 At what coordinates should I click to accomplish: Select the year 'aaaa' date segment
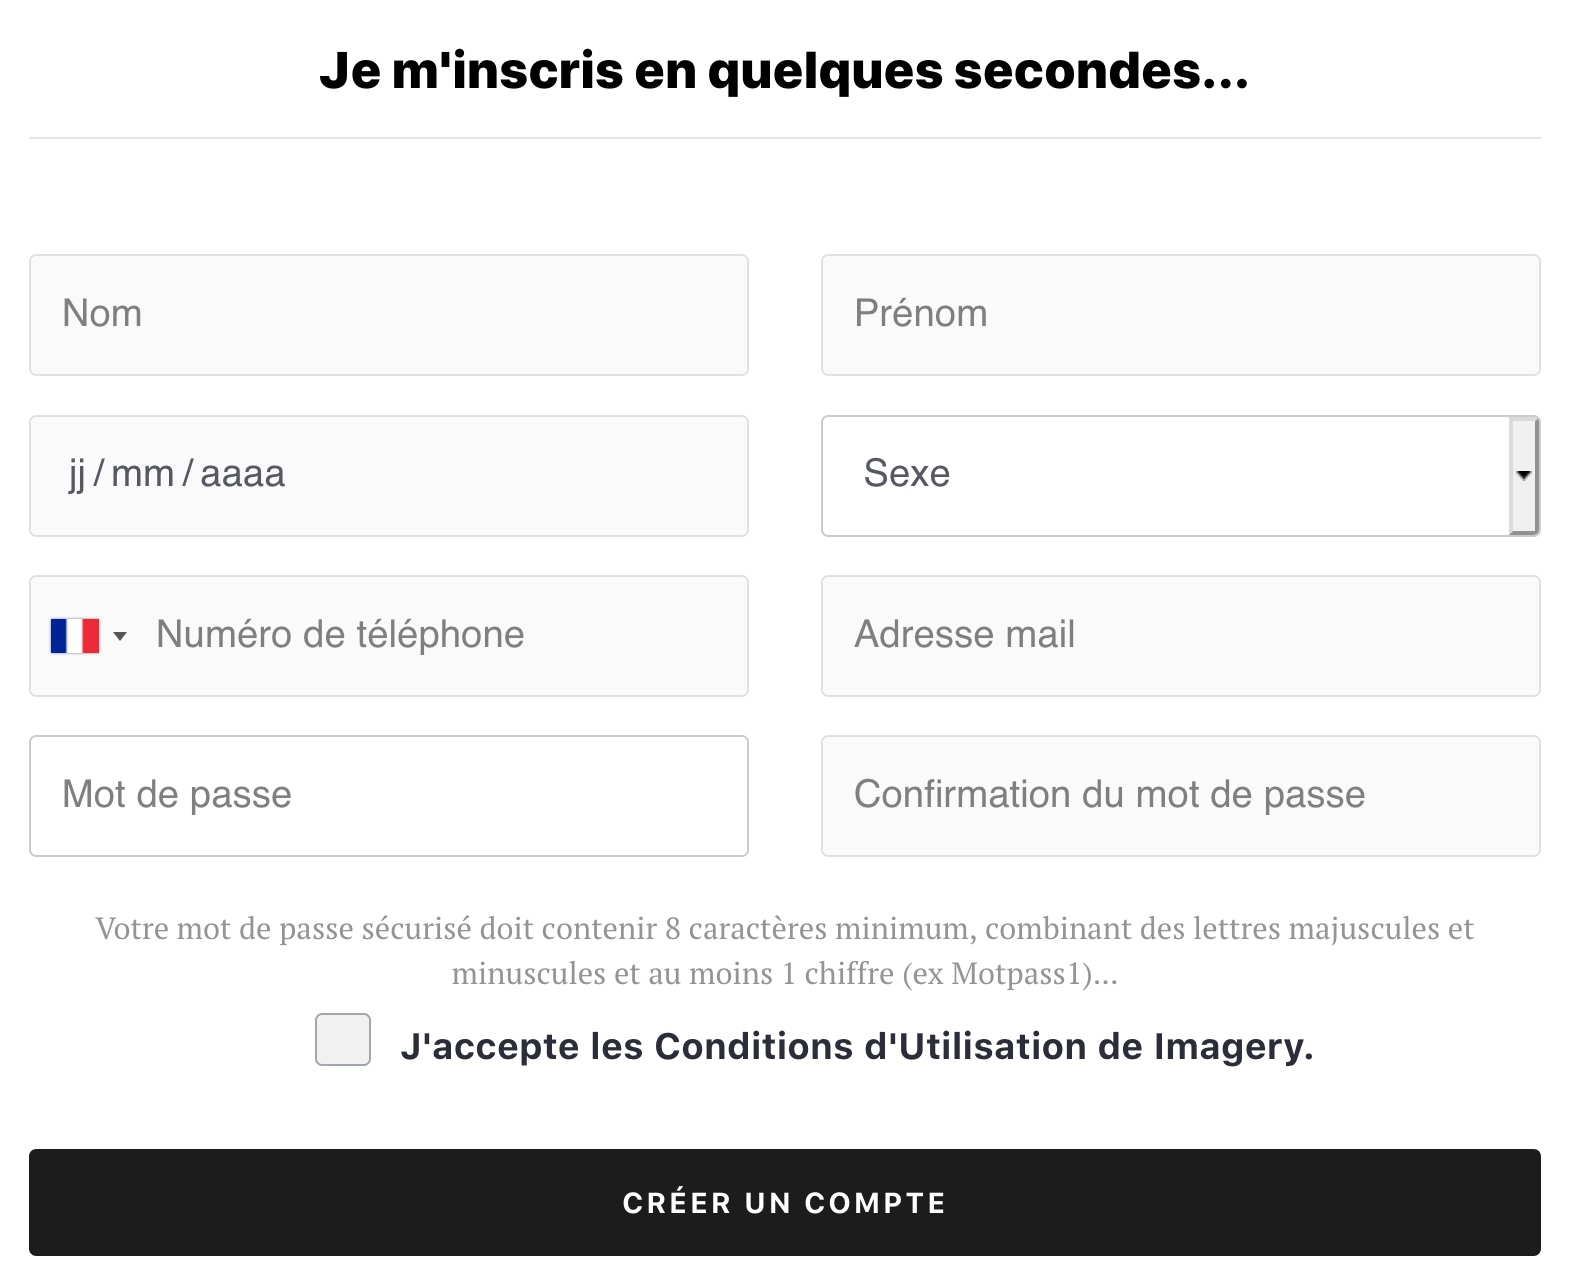coord(242,474)
